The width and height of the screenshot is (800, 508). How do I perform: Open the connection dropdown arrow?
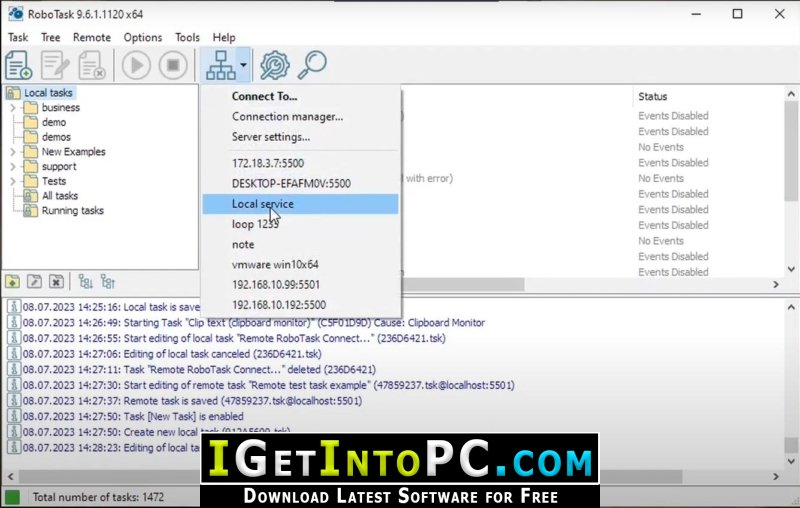(x=244, y=65)
